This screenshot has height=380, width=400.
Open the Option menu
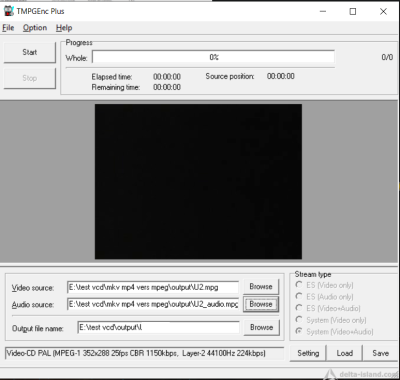click(x=35, y=28)
